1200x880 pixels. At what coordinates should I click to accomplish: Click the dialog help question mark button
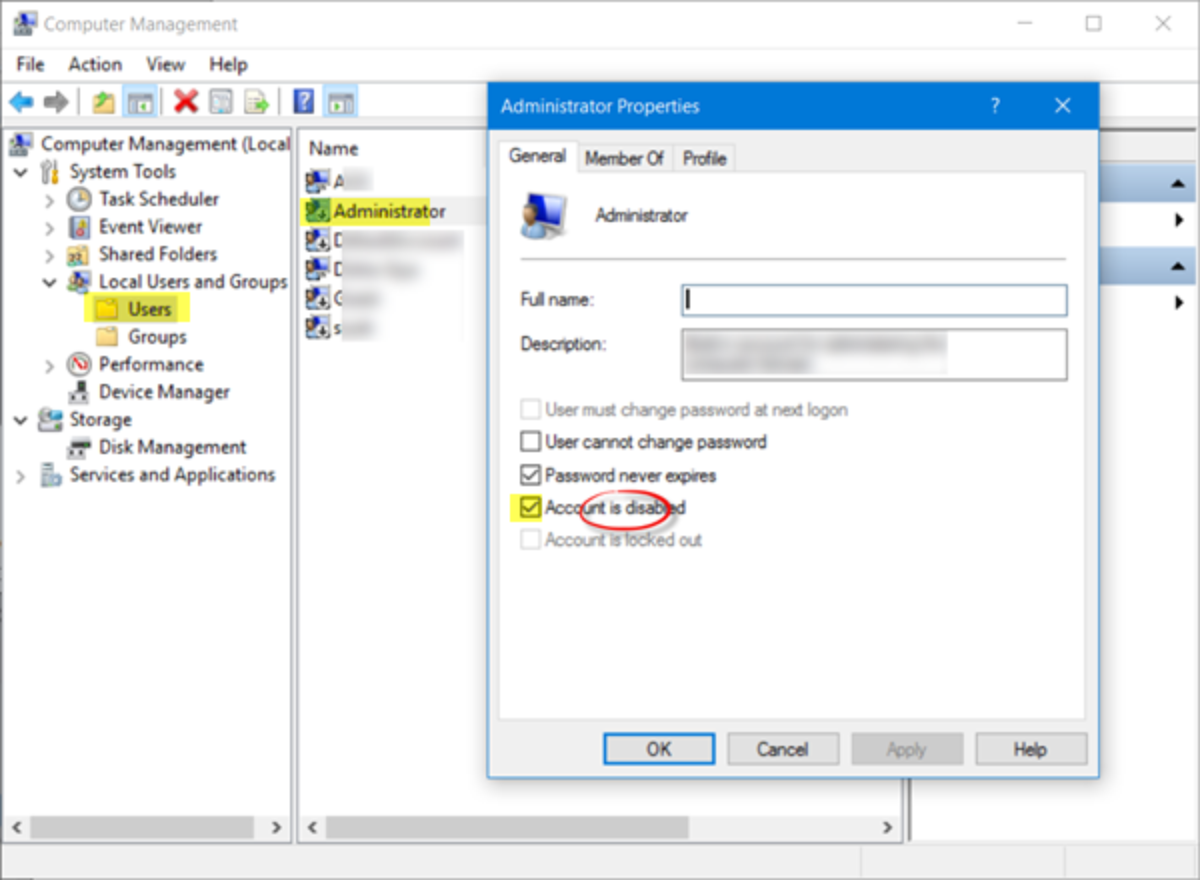994,106
